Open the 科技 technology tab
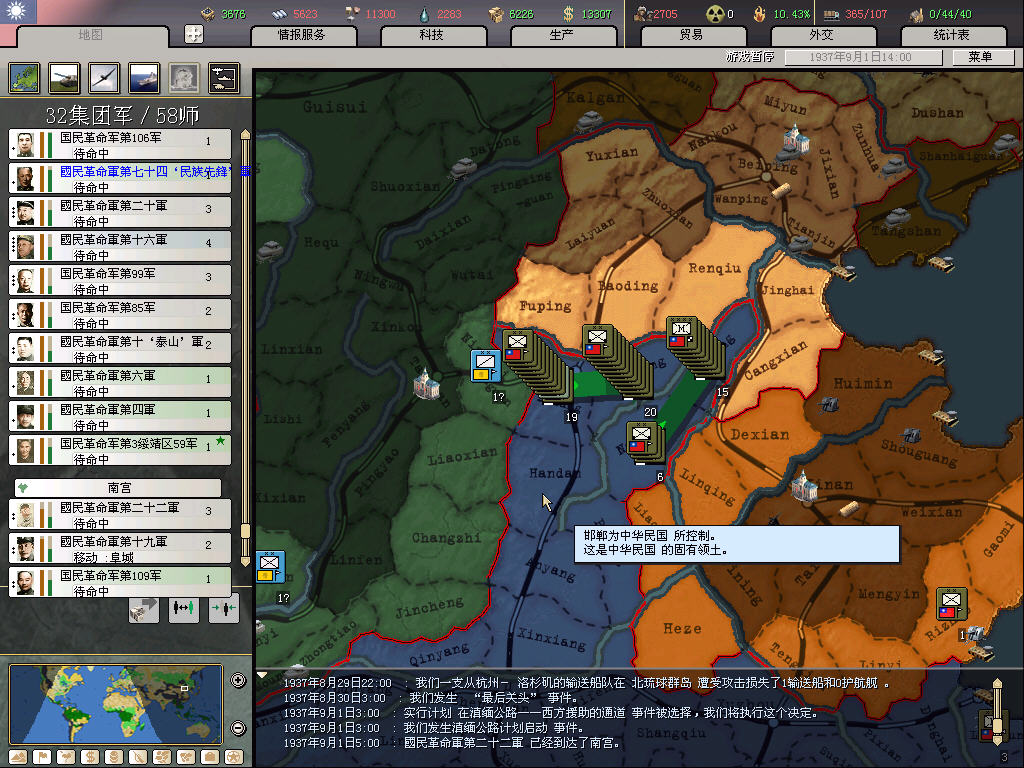The image size is (1024, 768). pos(431,35)
